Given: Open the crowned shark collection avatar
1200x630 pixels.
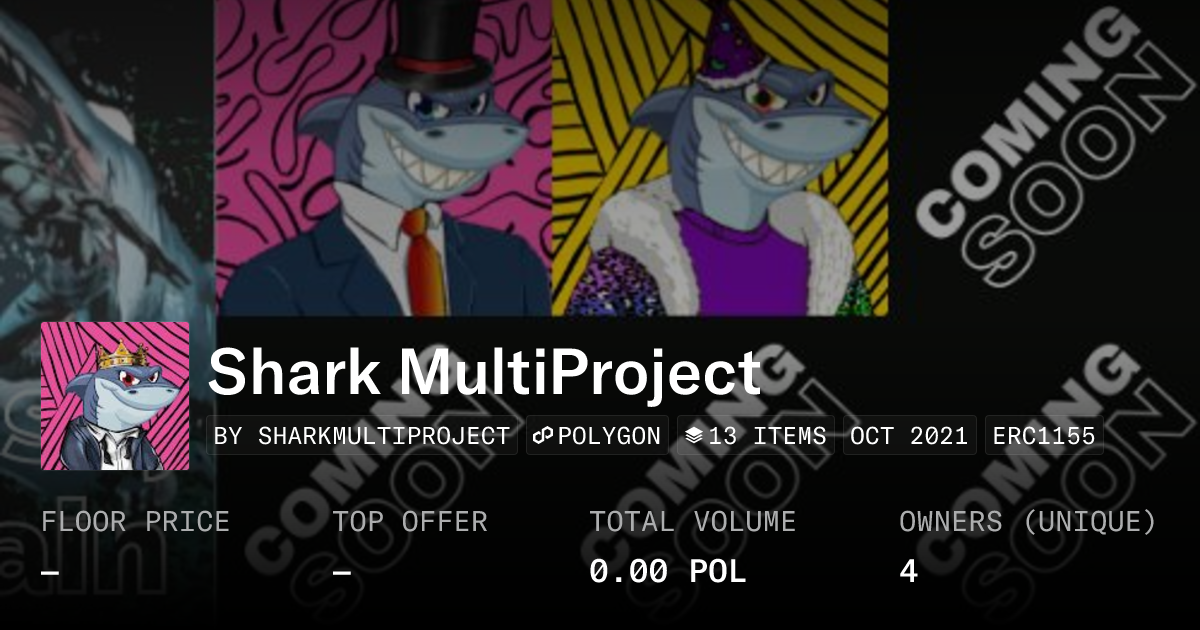Looking at the screenshot, I should tap(115, 396).
